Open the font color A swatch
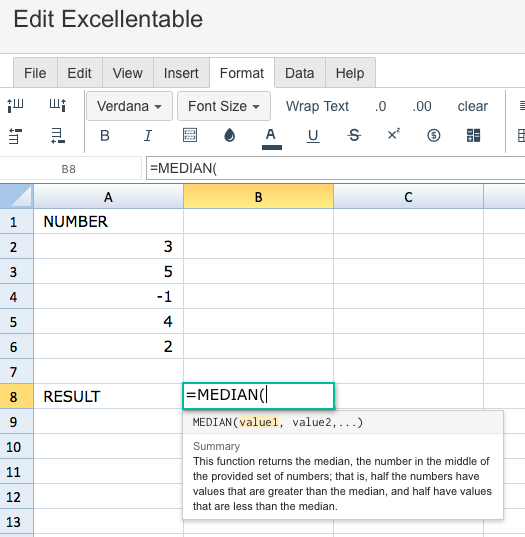The height and width of the screenshot is (537, 525). click(272, 138)
